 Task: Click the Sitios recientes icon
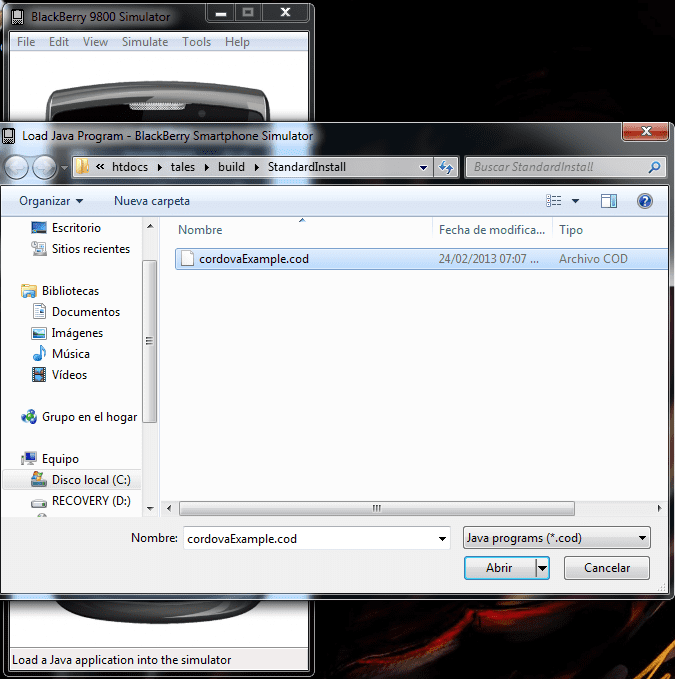(x=39, y=249)
